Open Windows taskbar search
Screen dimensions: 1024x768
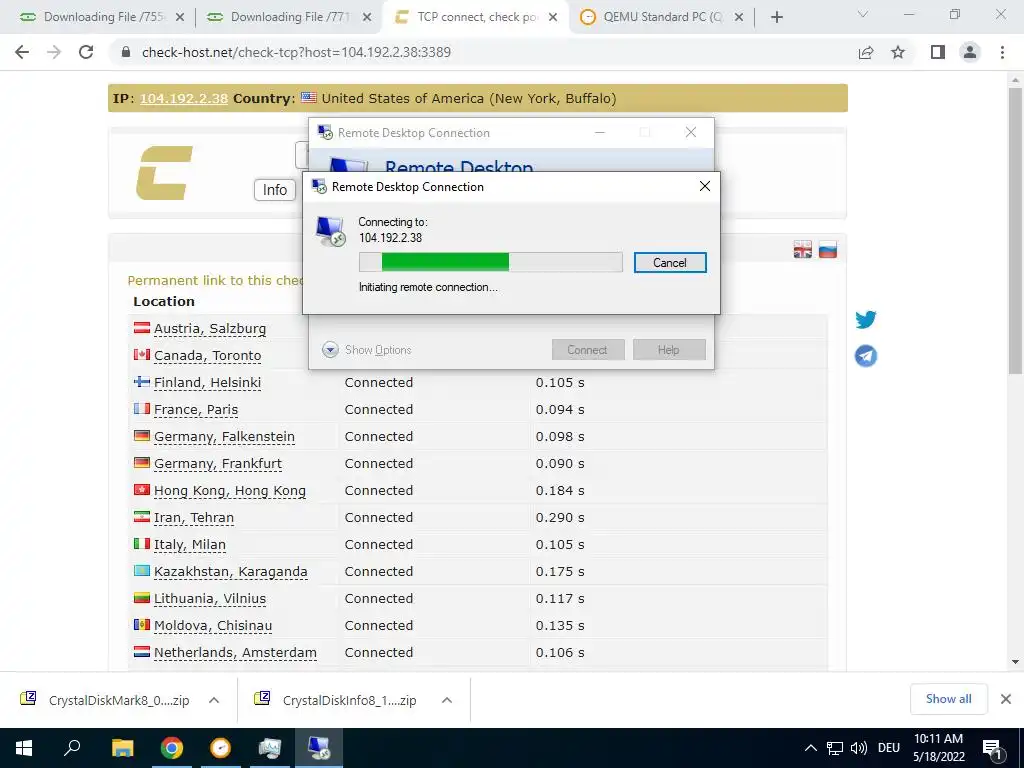pos(72,748)
